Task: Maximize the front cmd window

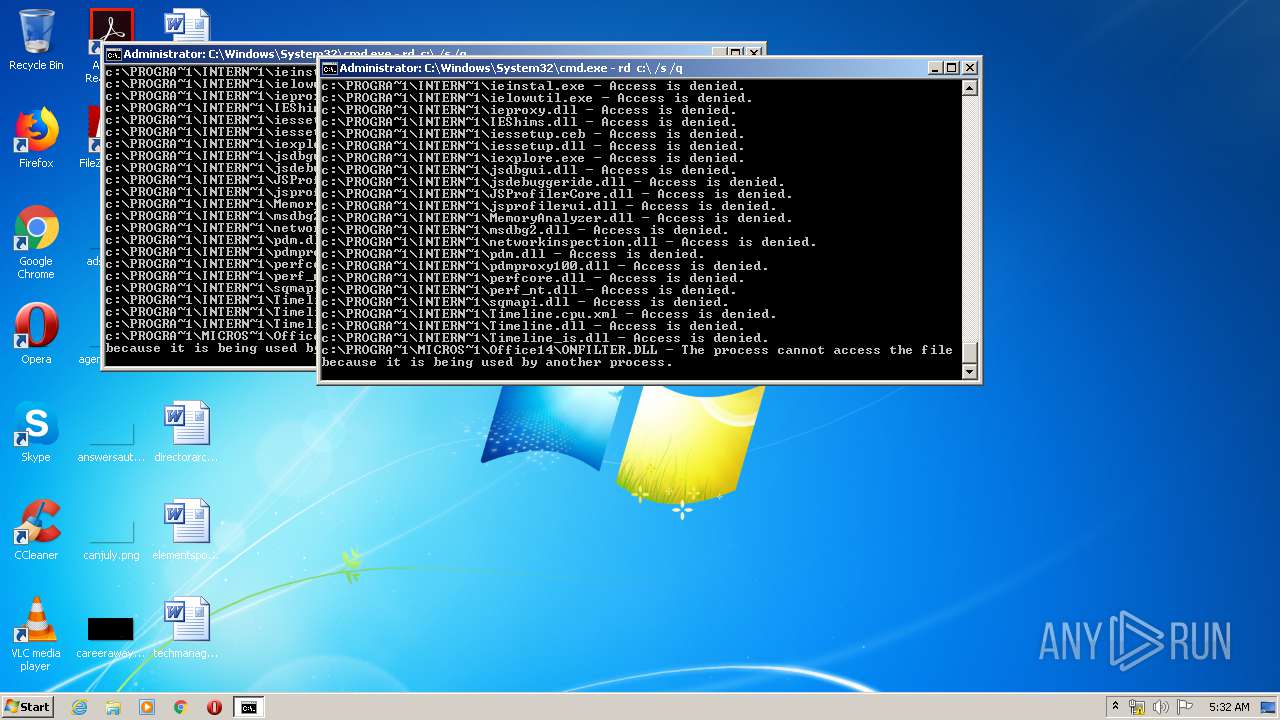Action: [x=952, y=68]
